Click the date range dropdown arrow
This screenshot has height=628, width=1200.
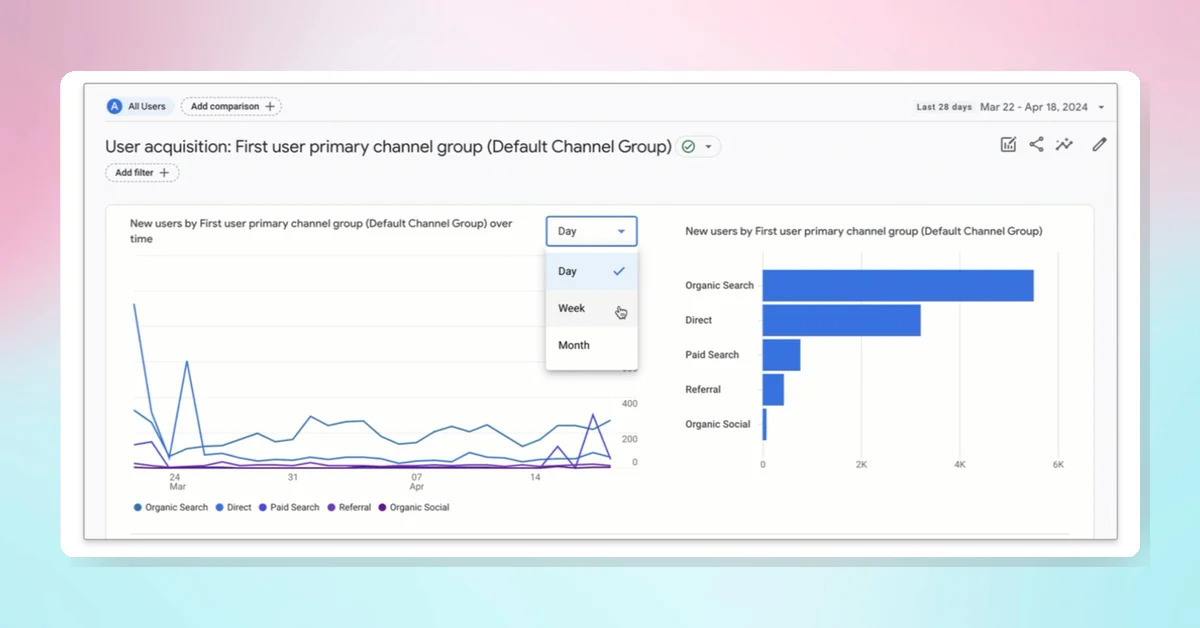[x=1101, y=107]
